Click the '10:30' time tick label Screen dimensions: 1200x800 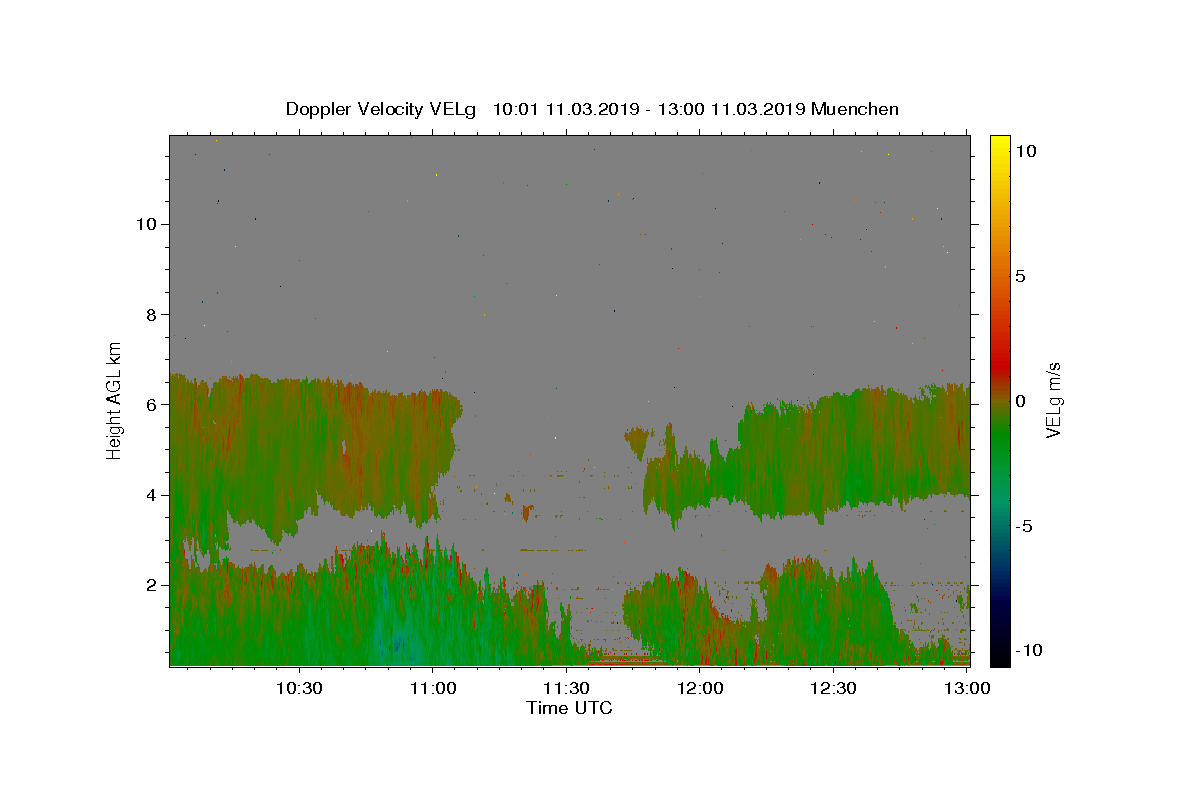(298, 688)
